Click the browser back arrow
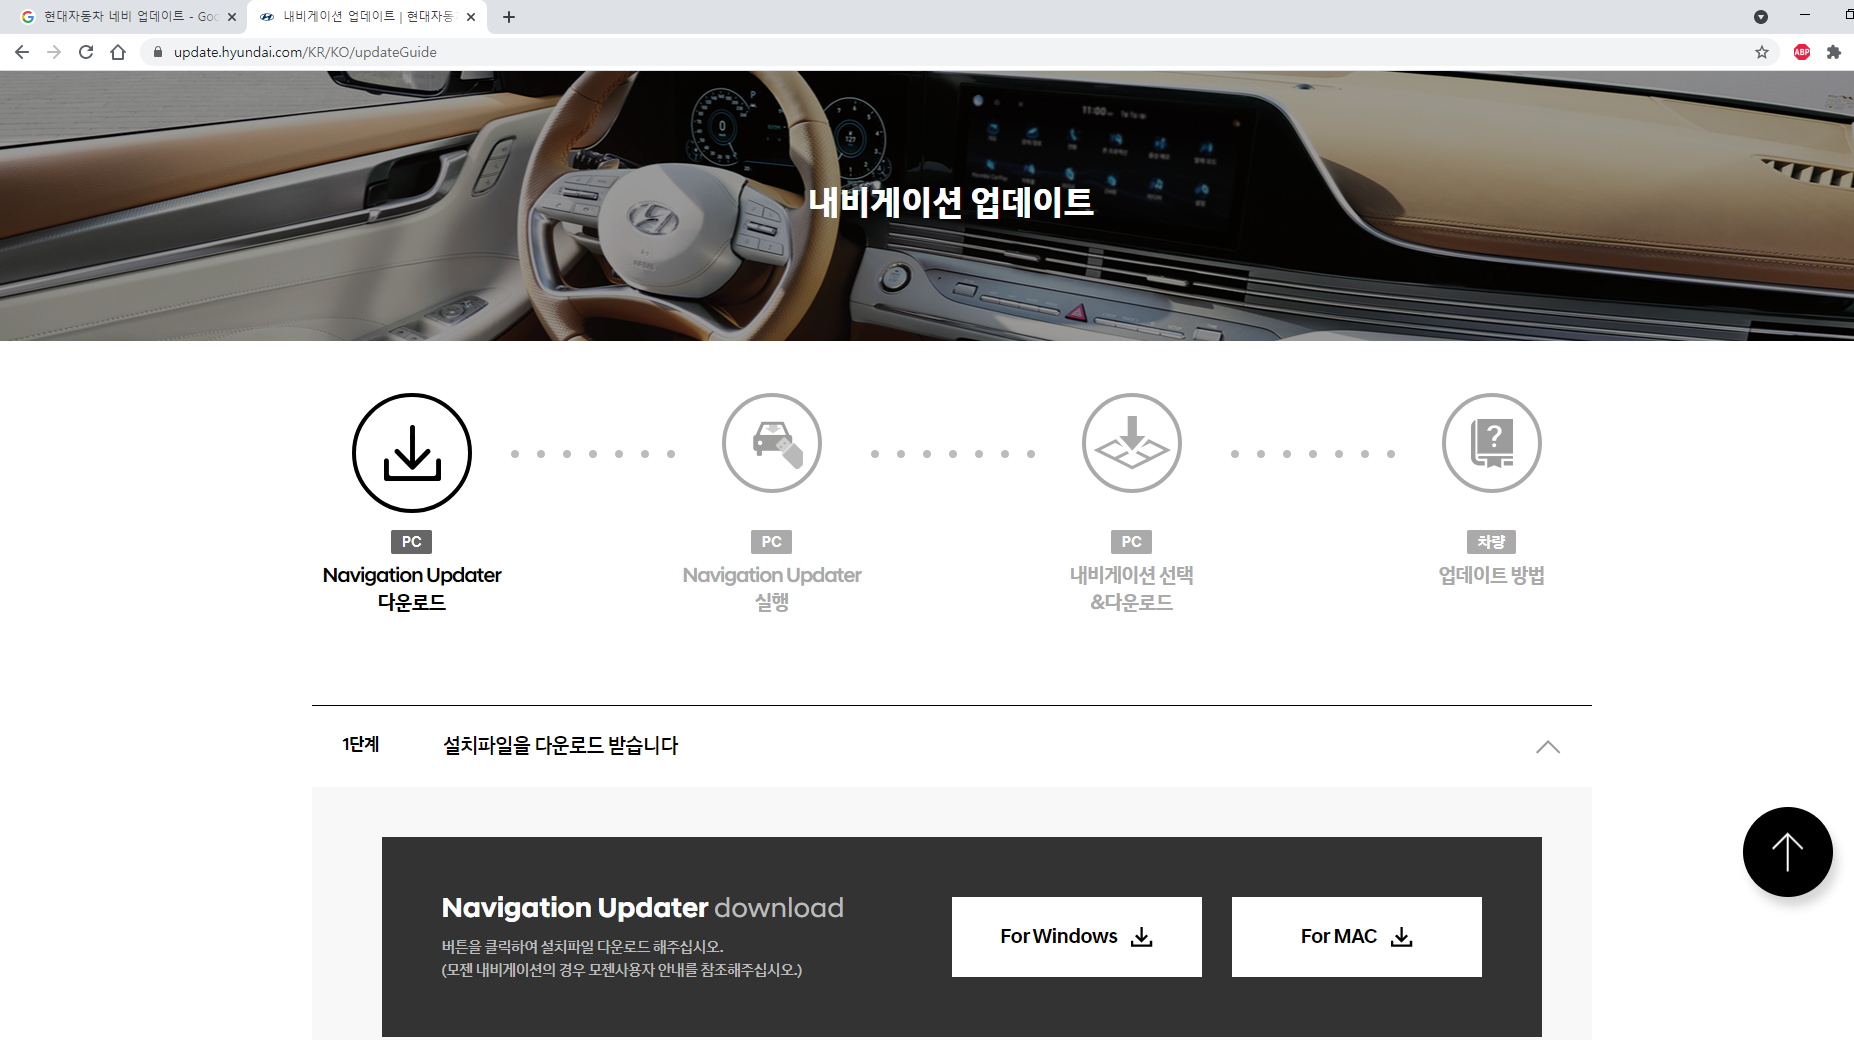Image resolution: width=1854 pixels, height=1040 pixels. (22, 52)
